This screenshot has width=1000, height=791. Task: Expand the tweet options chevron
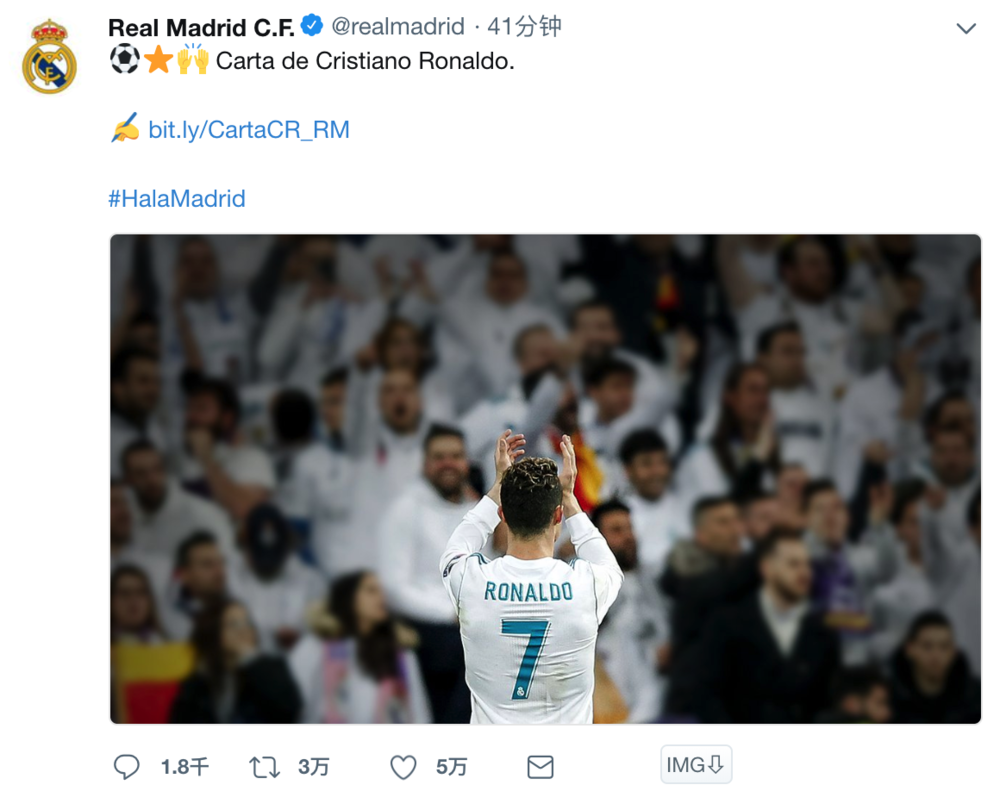point(966,28)
